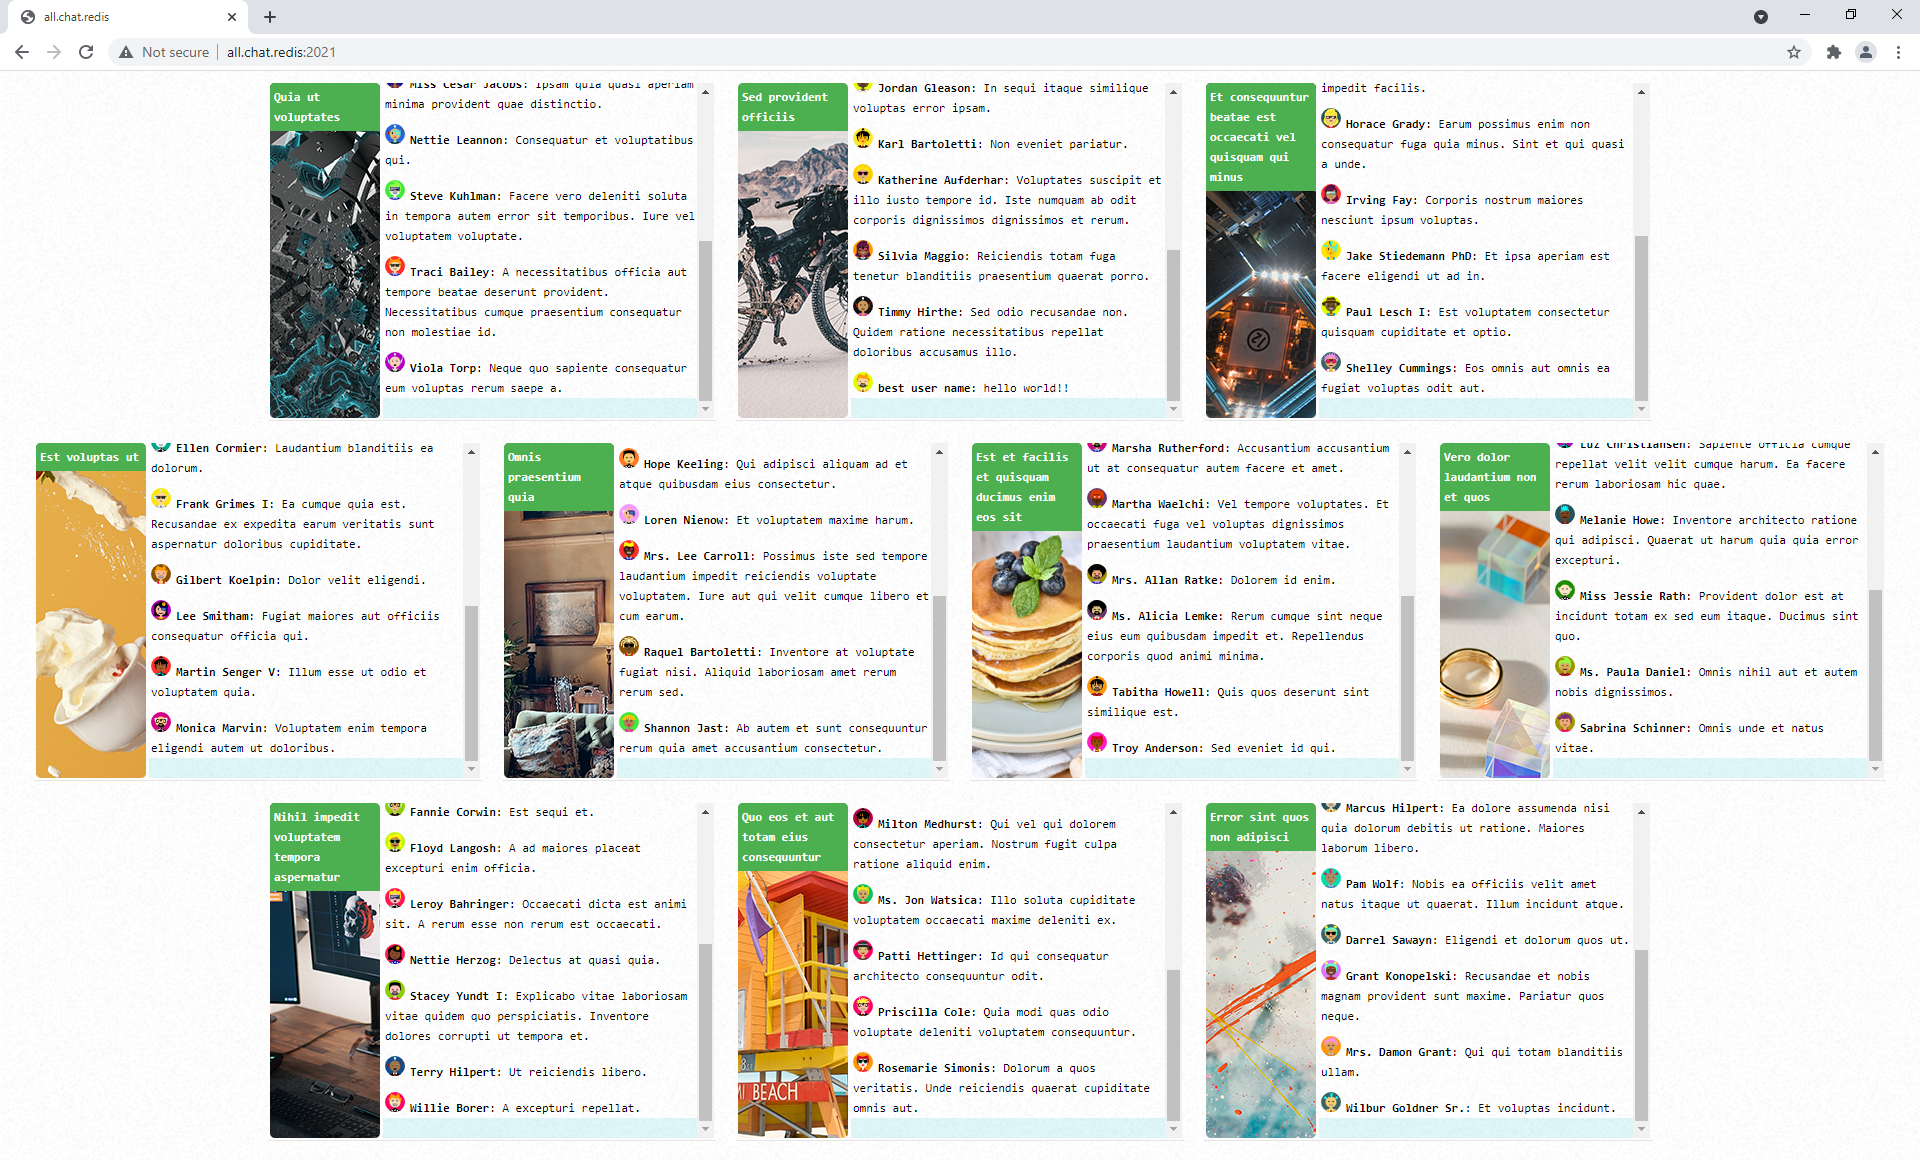
Task: Click Tabitha Howell's avatar icon
Action: [x=1097, y=687]
